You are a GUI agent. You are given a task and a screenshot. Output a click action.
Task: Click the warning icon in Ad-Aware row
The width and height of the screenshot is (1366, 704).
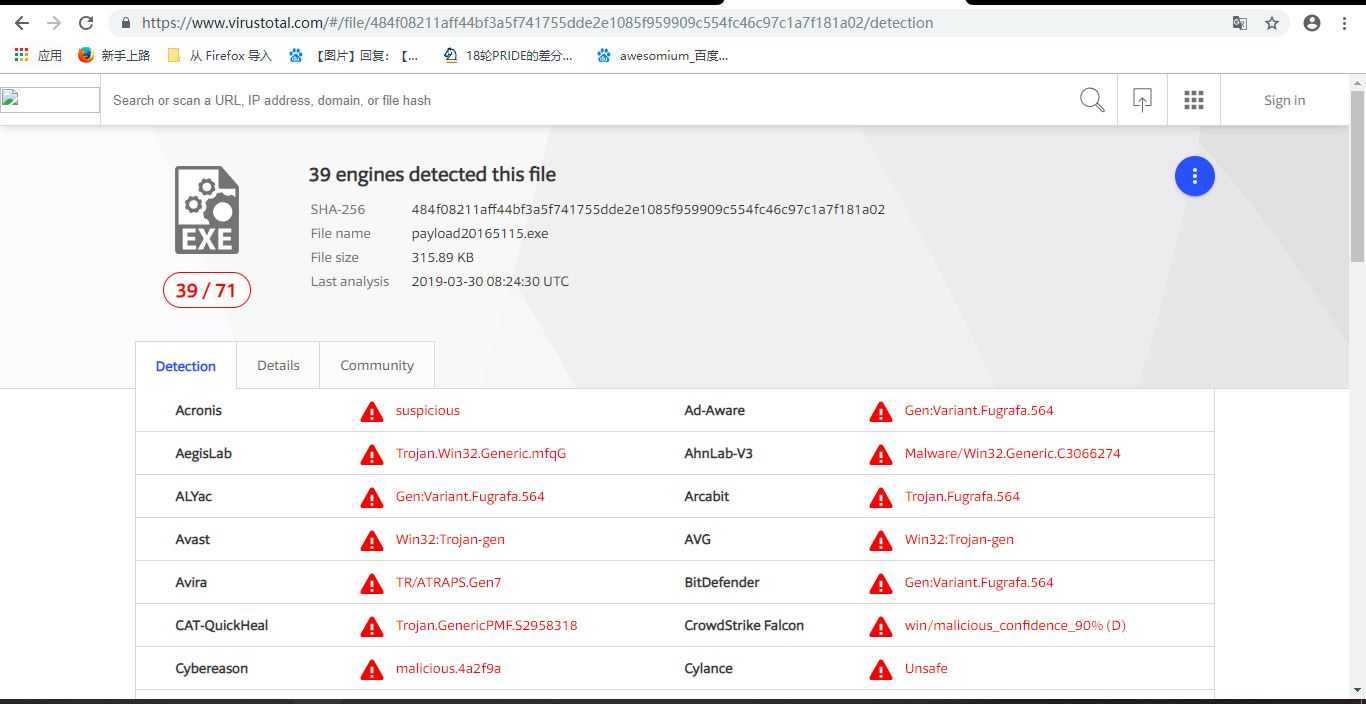[x=881, y=411]
